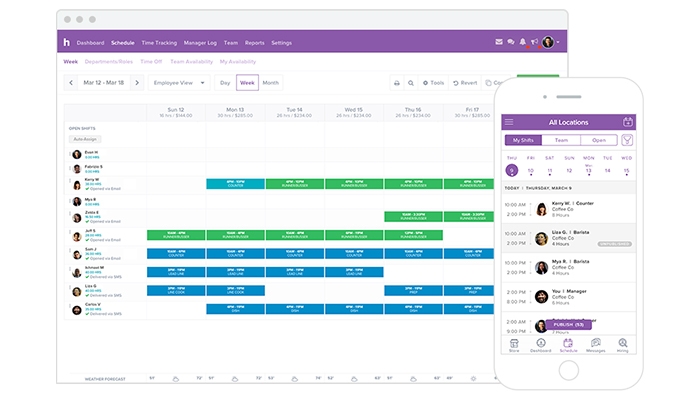Open the chat messages icon in header

click(511, 42)
